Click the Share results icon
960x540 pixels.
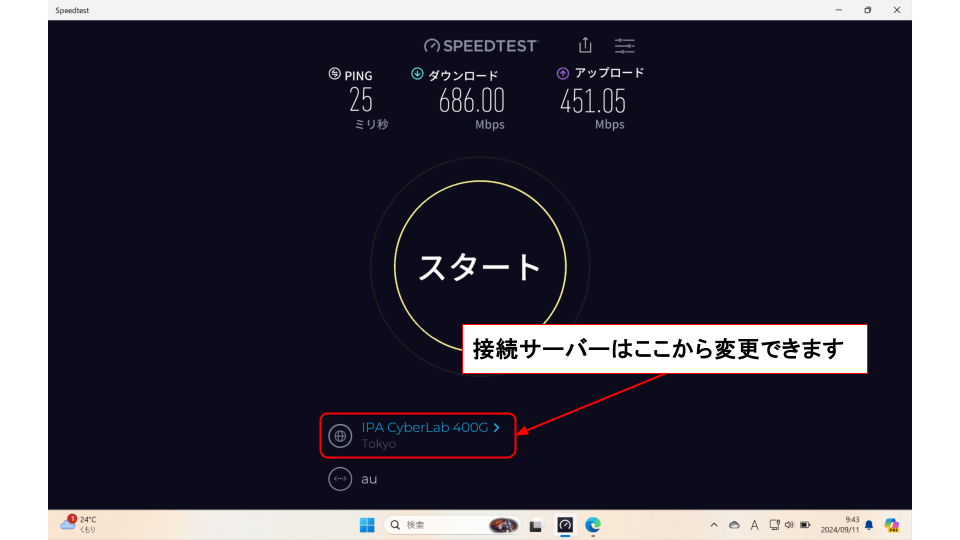coord(585,45)
